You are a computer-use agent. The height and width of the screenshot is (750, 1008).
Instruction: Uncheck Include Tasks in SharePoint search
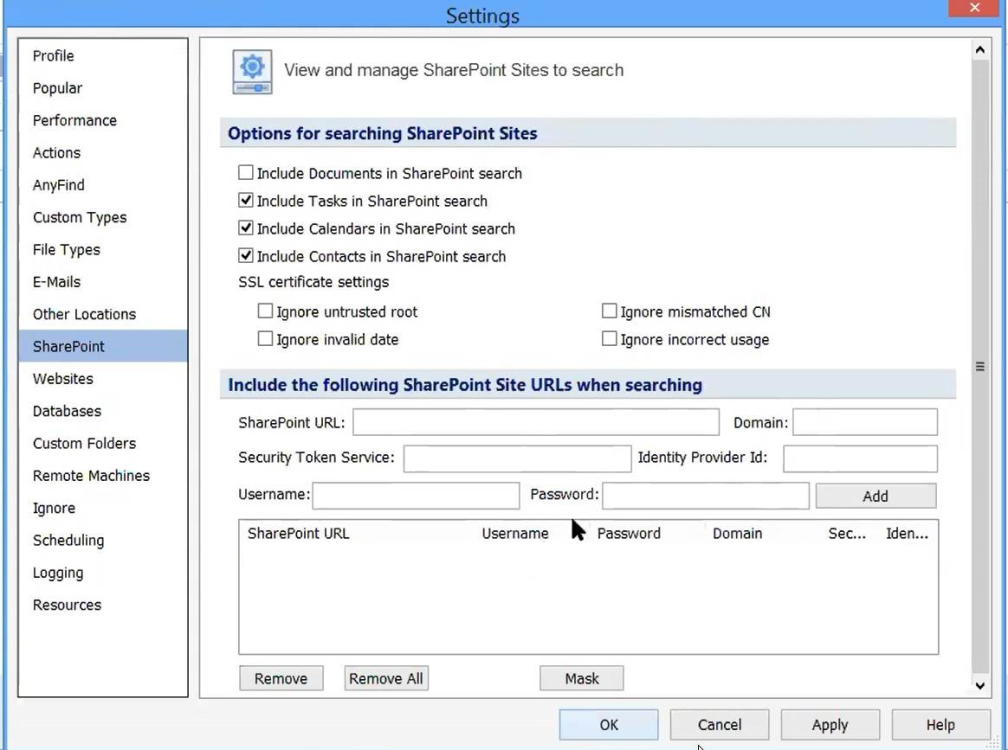point(246,201)
